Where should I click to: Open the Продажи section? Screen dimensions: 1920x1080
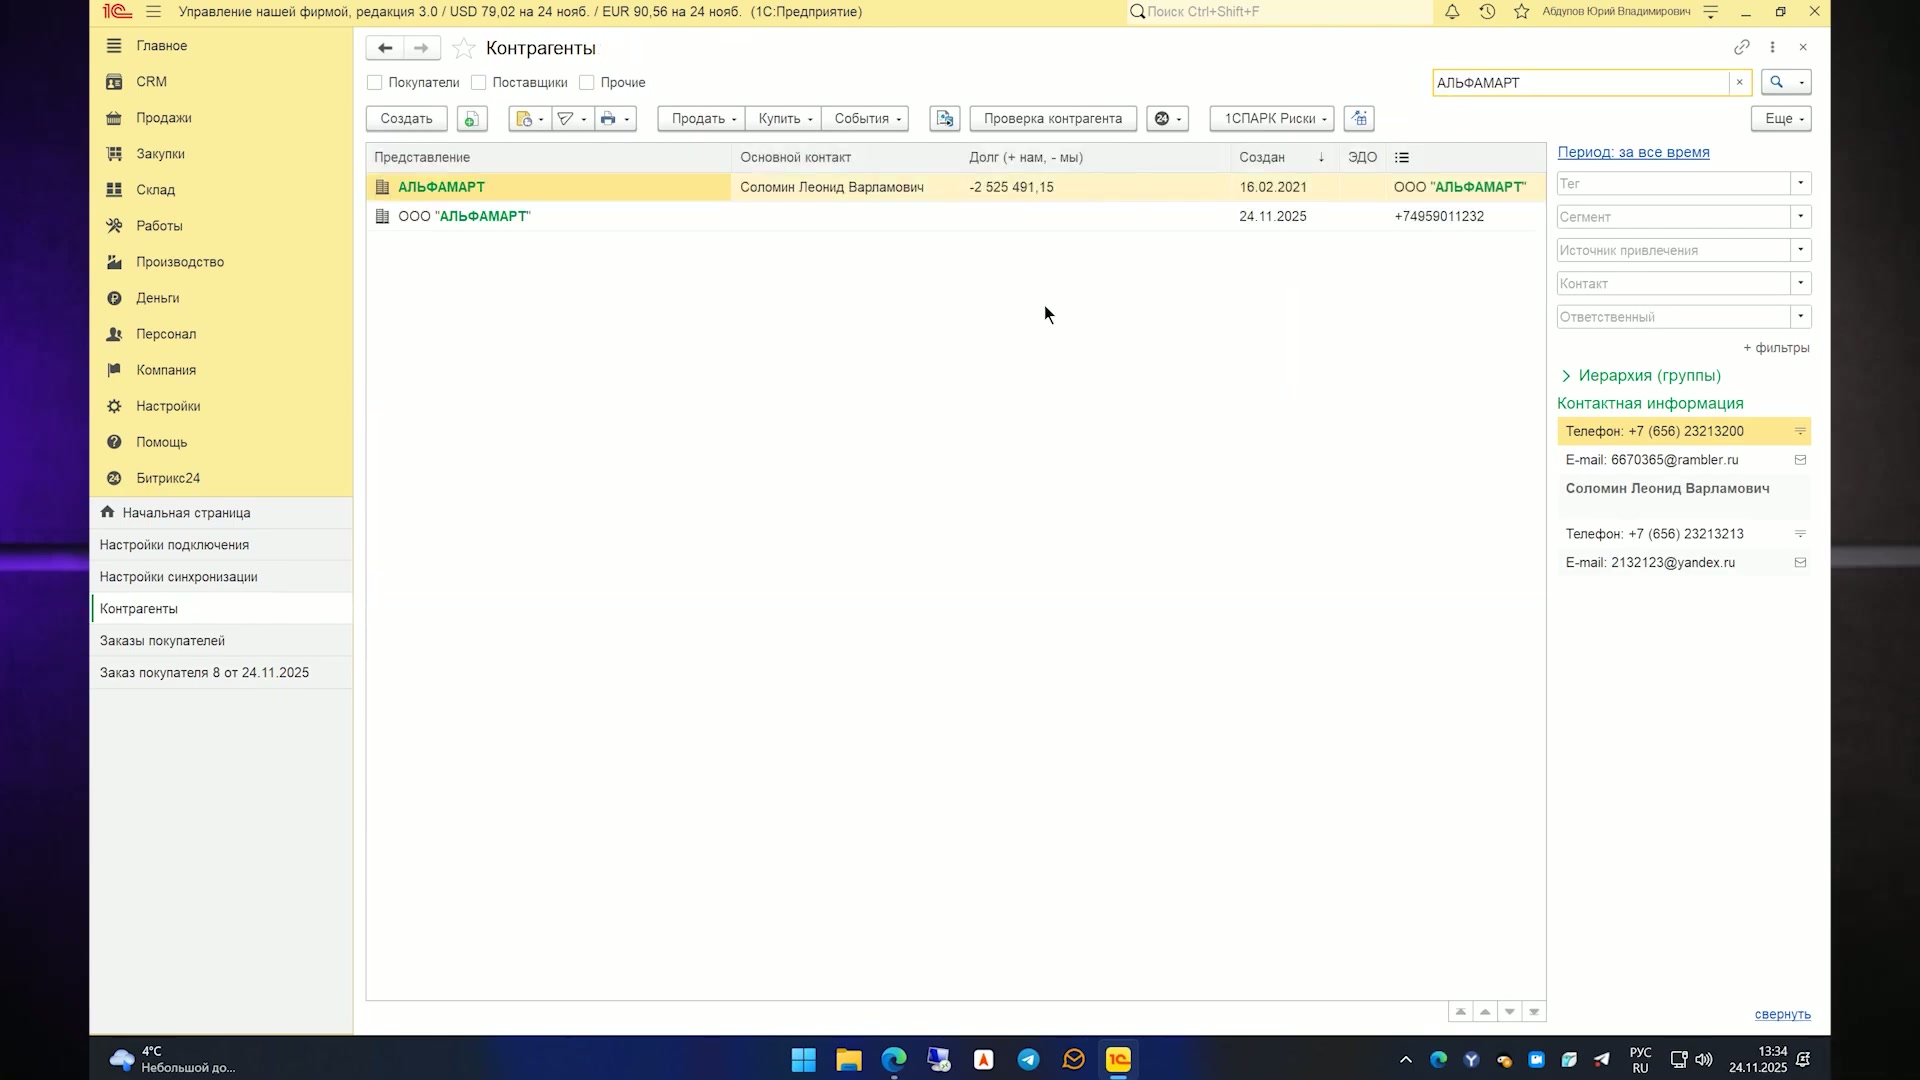164,118
